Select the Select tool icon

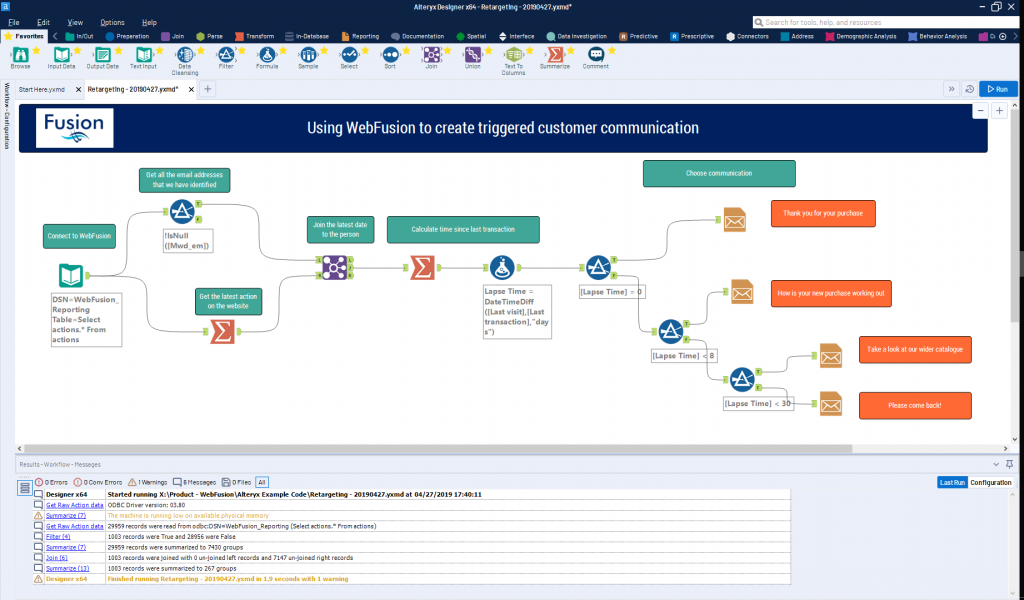pos(349,55)
